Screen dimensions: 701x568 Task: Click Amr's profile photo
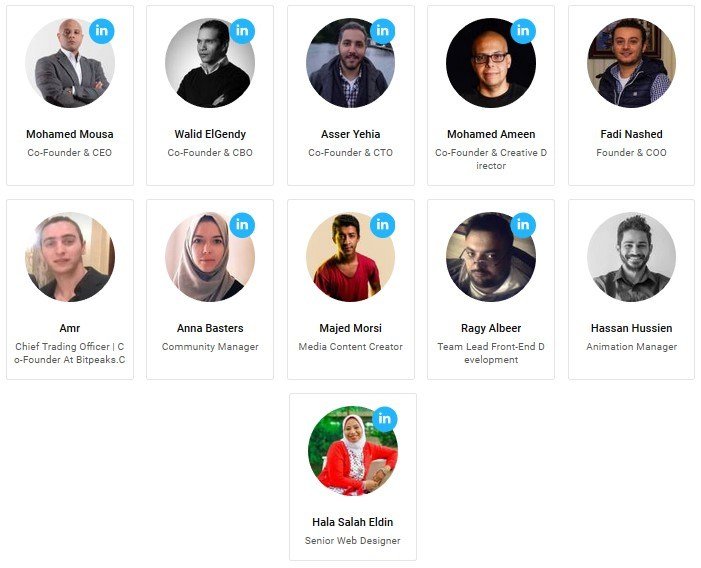pos(70,257)
